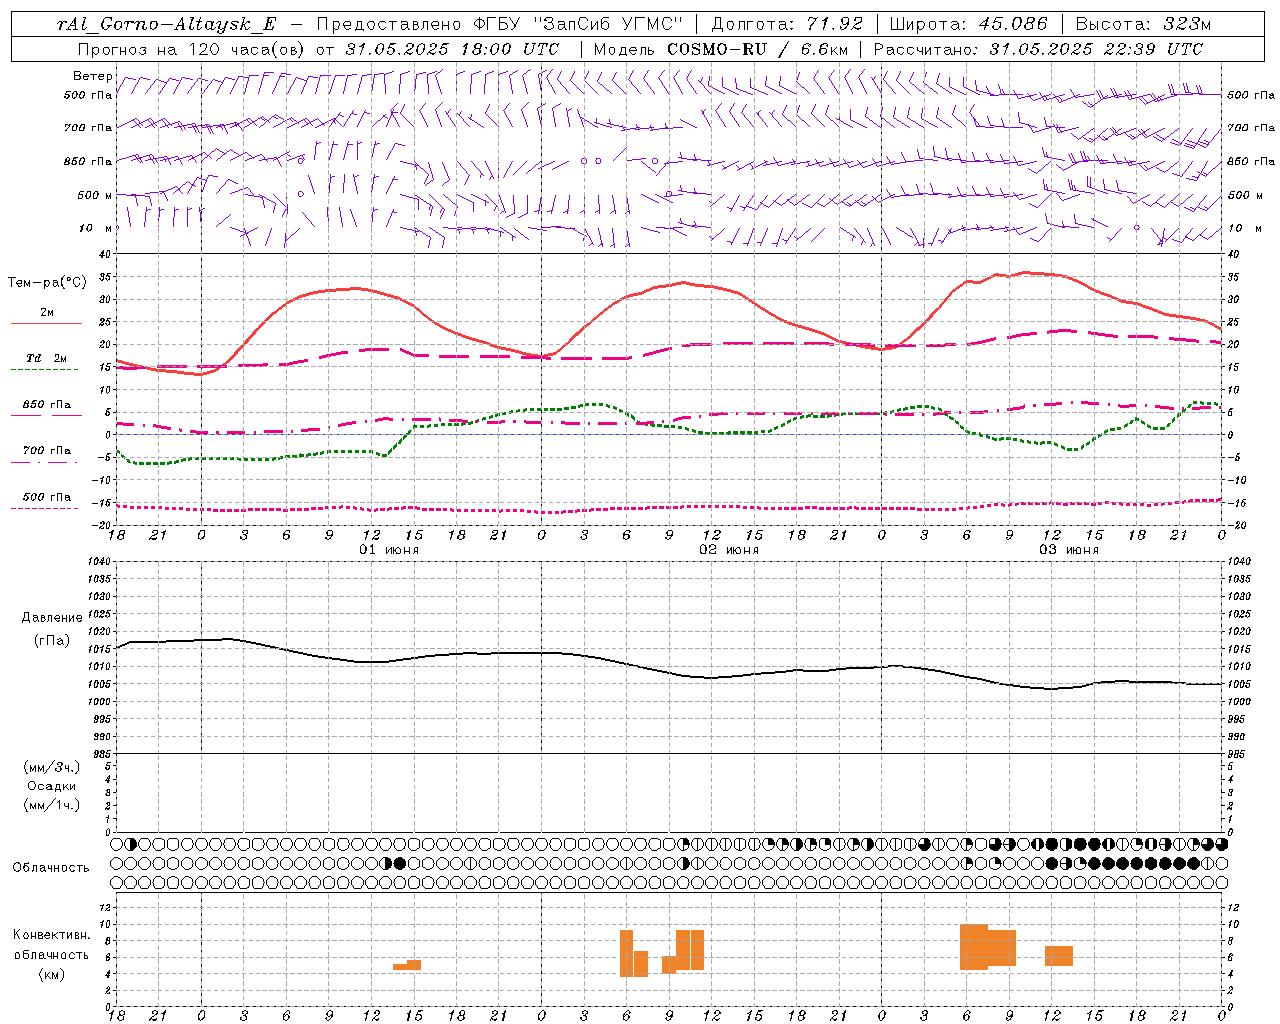1280x1024 pixels.
Task: Click the orange convective bar at 12h 03 июня
Action: (1059, 956)
